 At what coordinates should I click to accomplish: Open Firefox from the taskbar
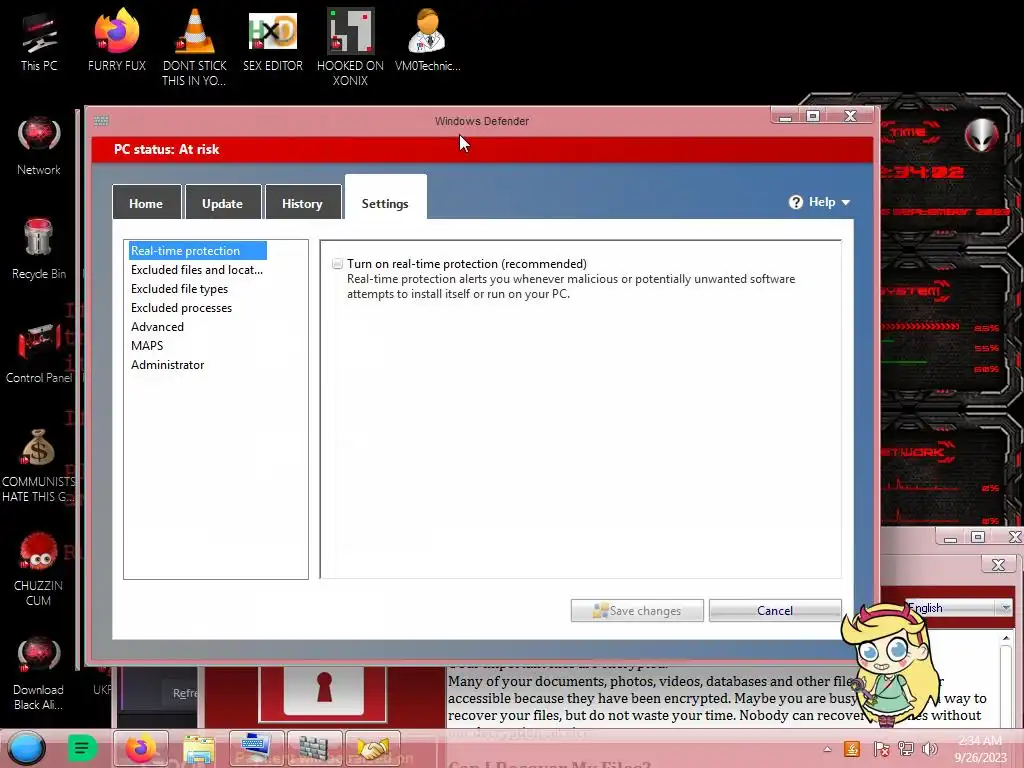click(x=141, y=748)
